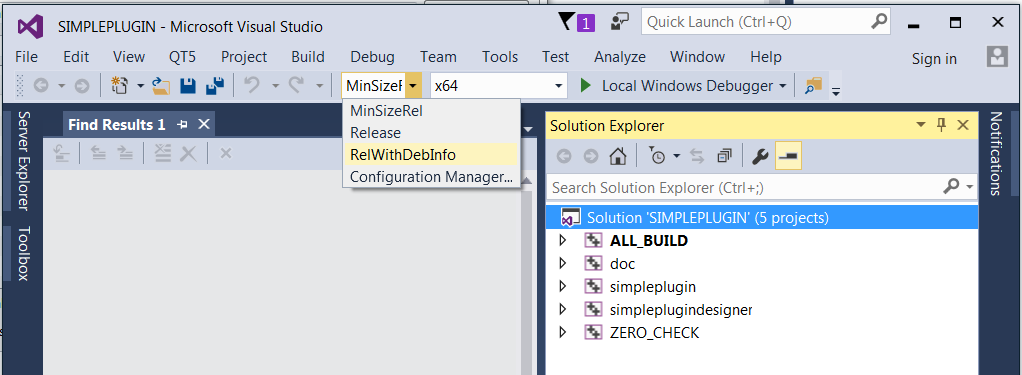
Task: Click the Save All icon
Action: coord(215,85)
